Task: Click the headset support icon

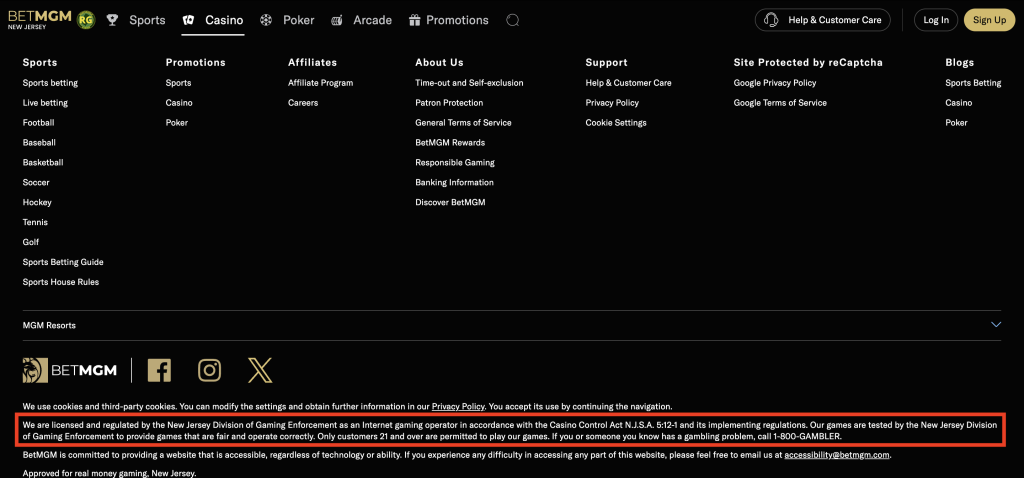Action: click(771, 20)
